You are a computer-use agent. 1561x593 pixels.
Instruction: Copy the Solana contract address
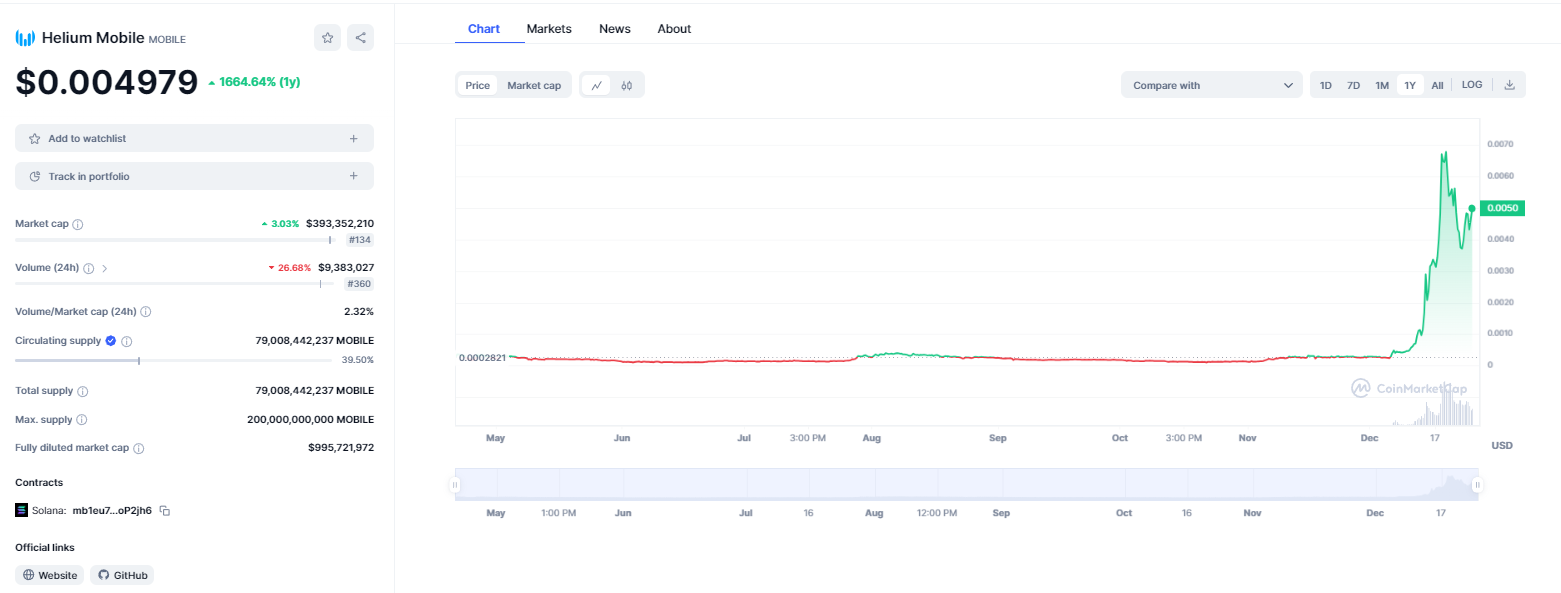point(165,511)
